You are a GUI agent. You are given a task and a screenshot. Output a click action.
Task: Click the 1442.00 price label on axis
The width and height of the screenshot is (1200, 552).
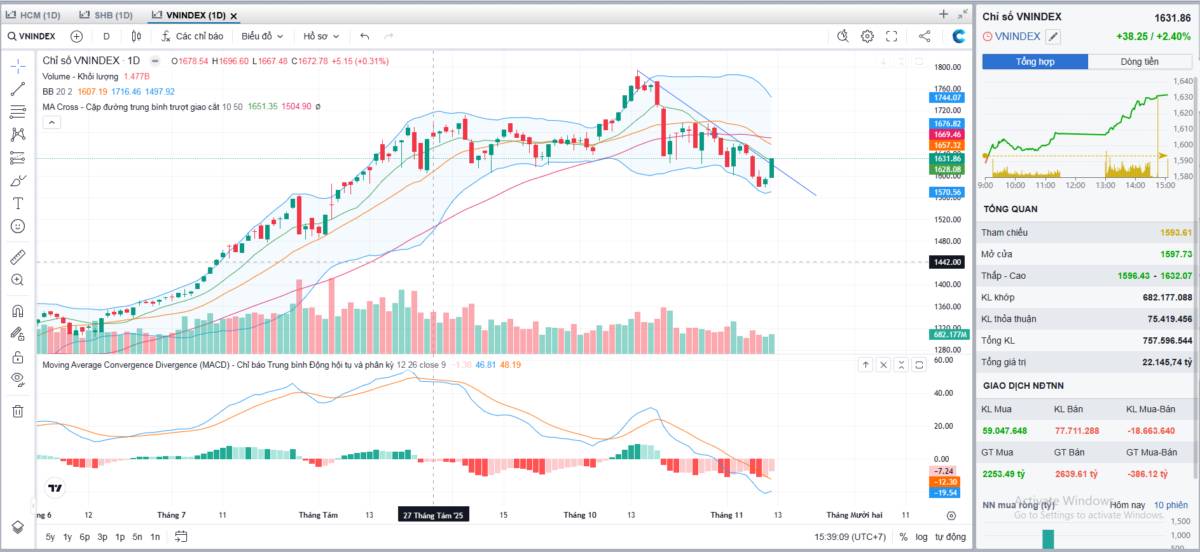coord(947,262)
